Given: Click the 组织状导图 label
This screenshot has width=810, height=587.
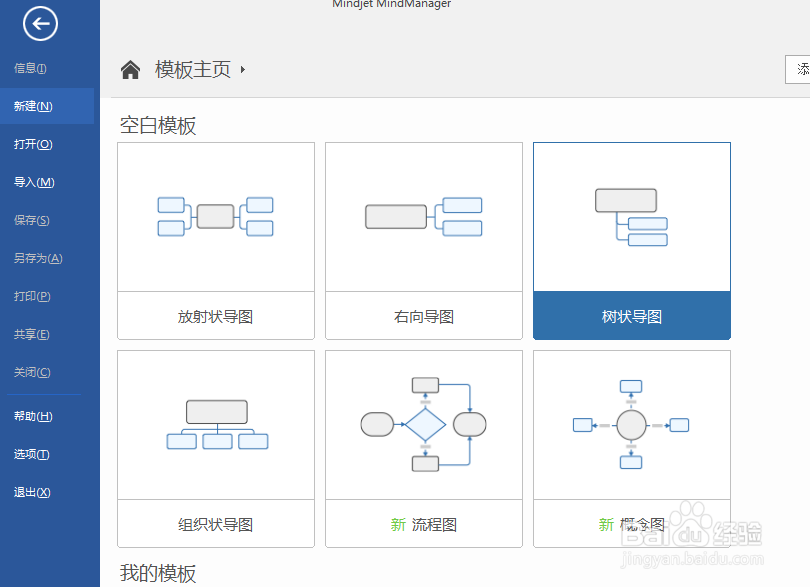Looking at the screenshot, I should [215, 524].
